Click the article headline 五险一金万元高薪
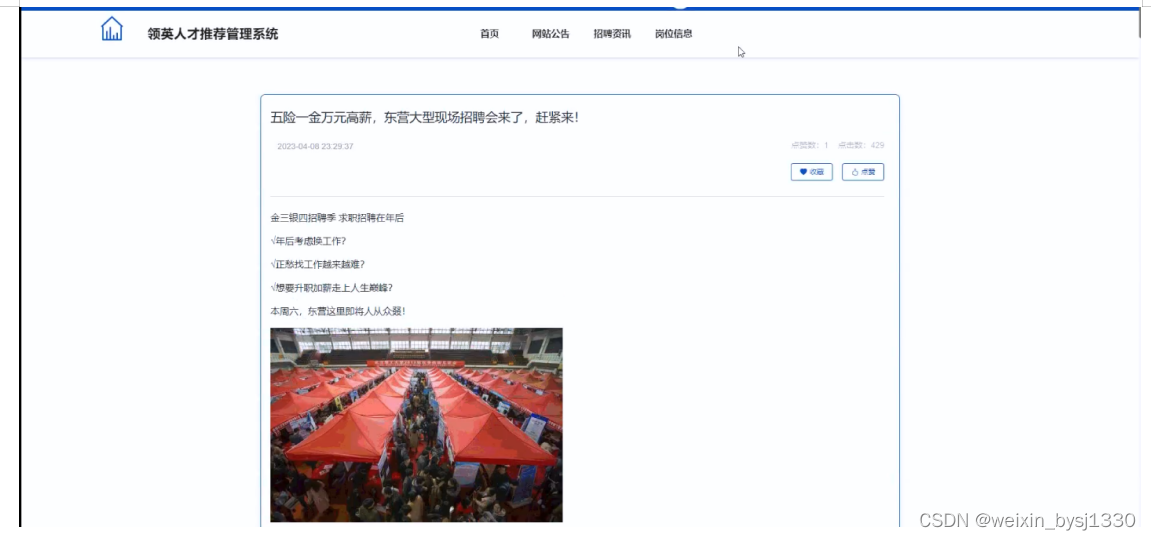 [x=424, y=117]
